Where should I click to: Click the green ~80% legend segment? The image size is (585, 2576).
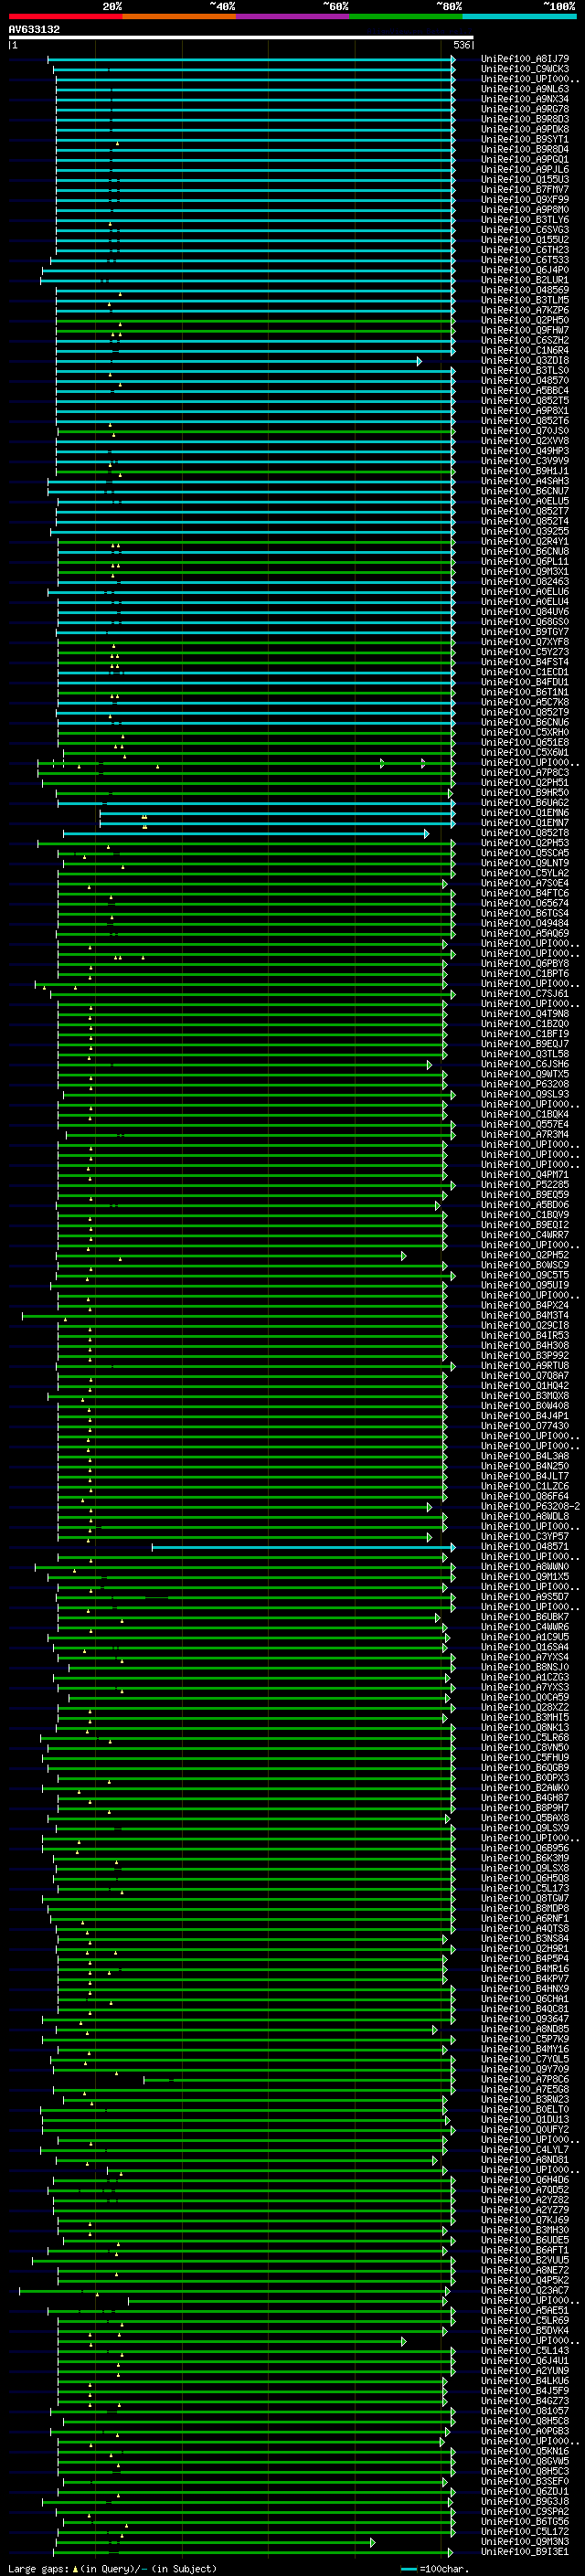[x=405, y=16]
